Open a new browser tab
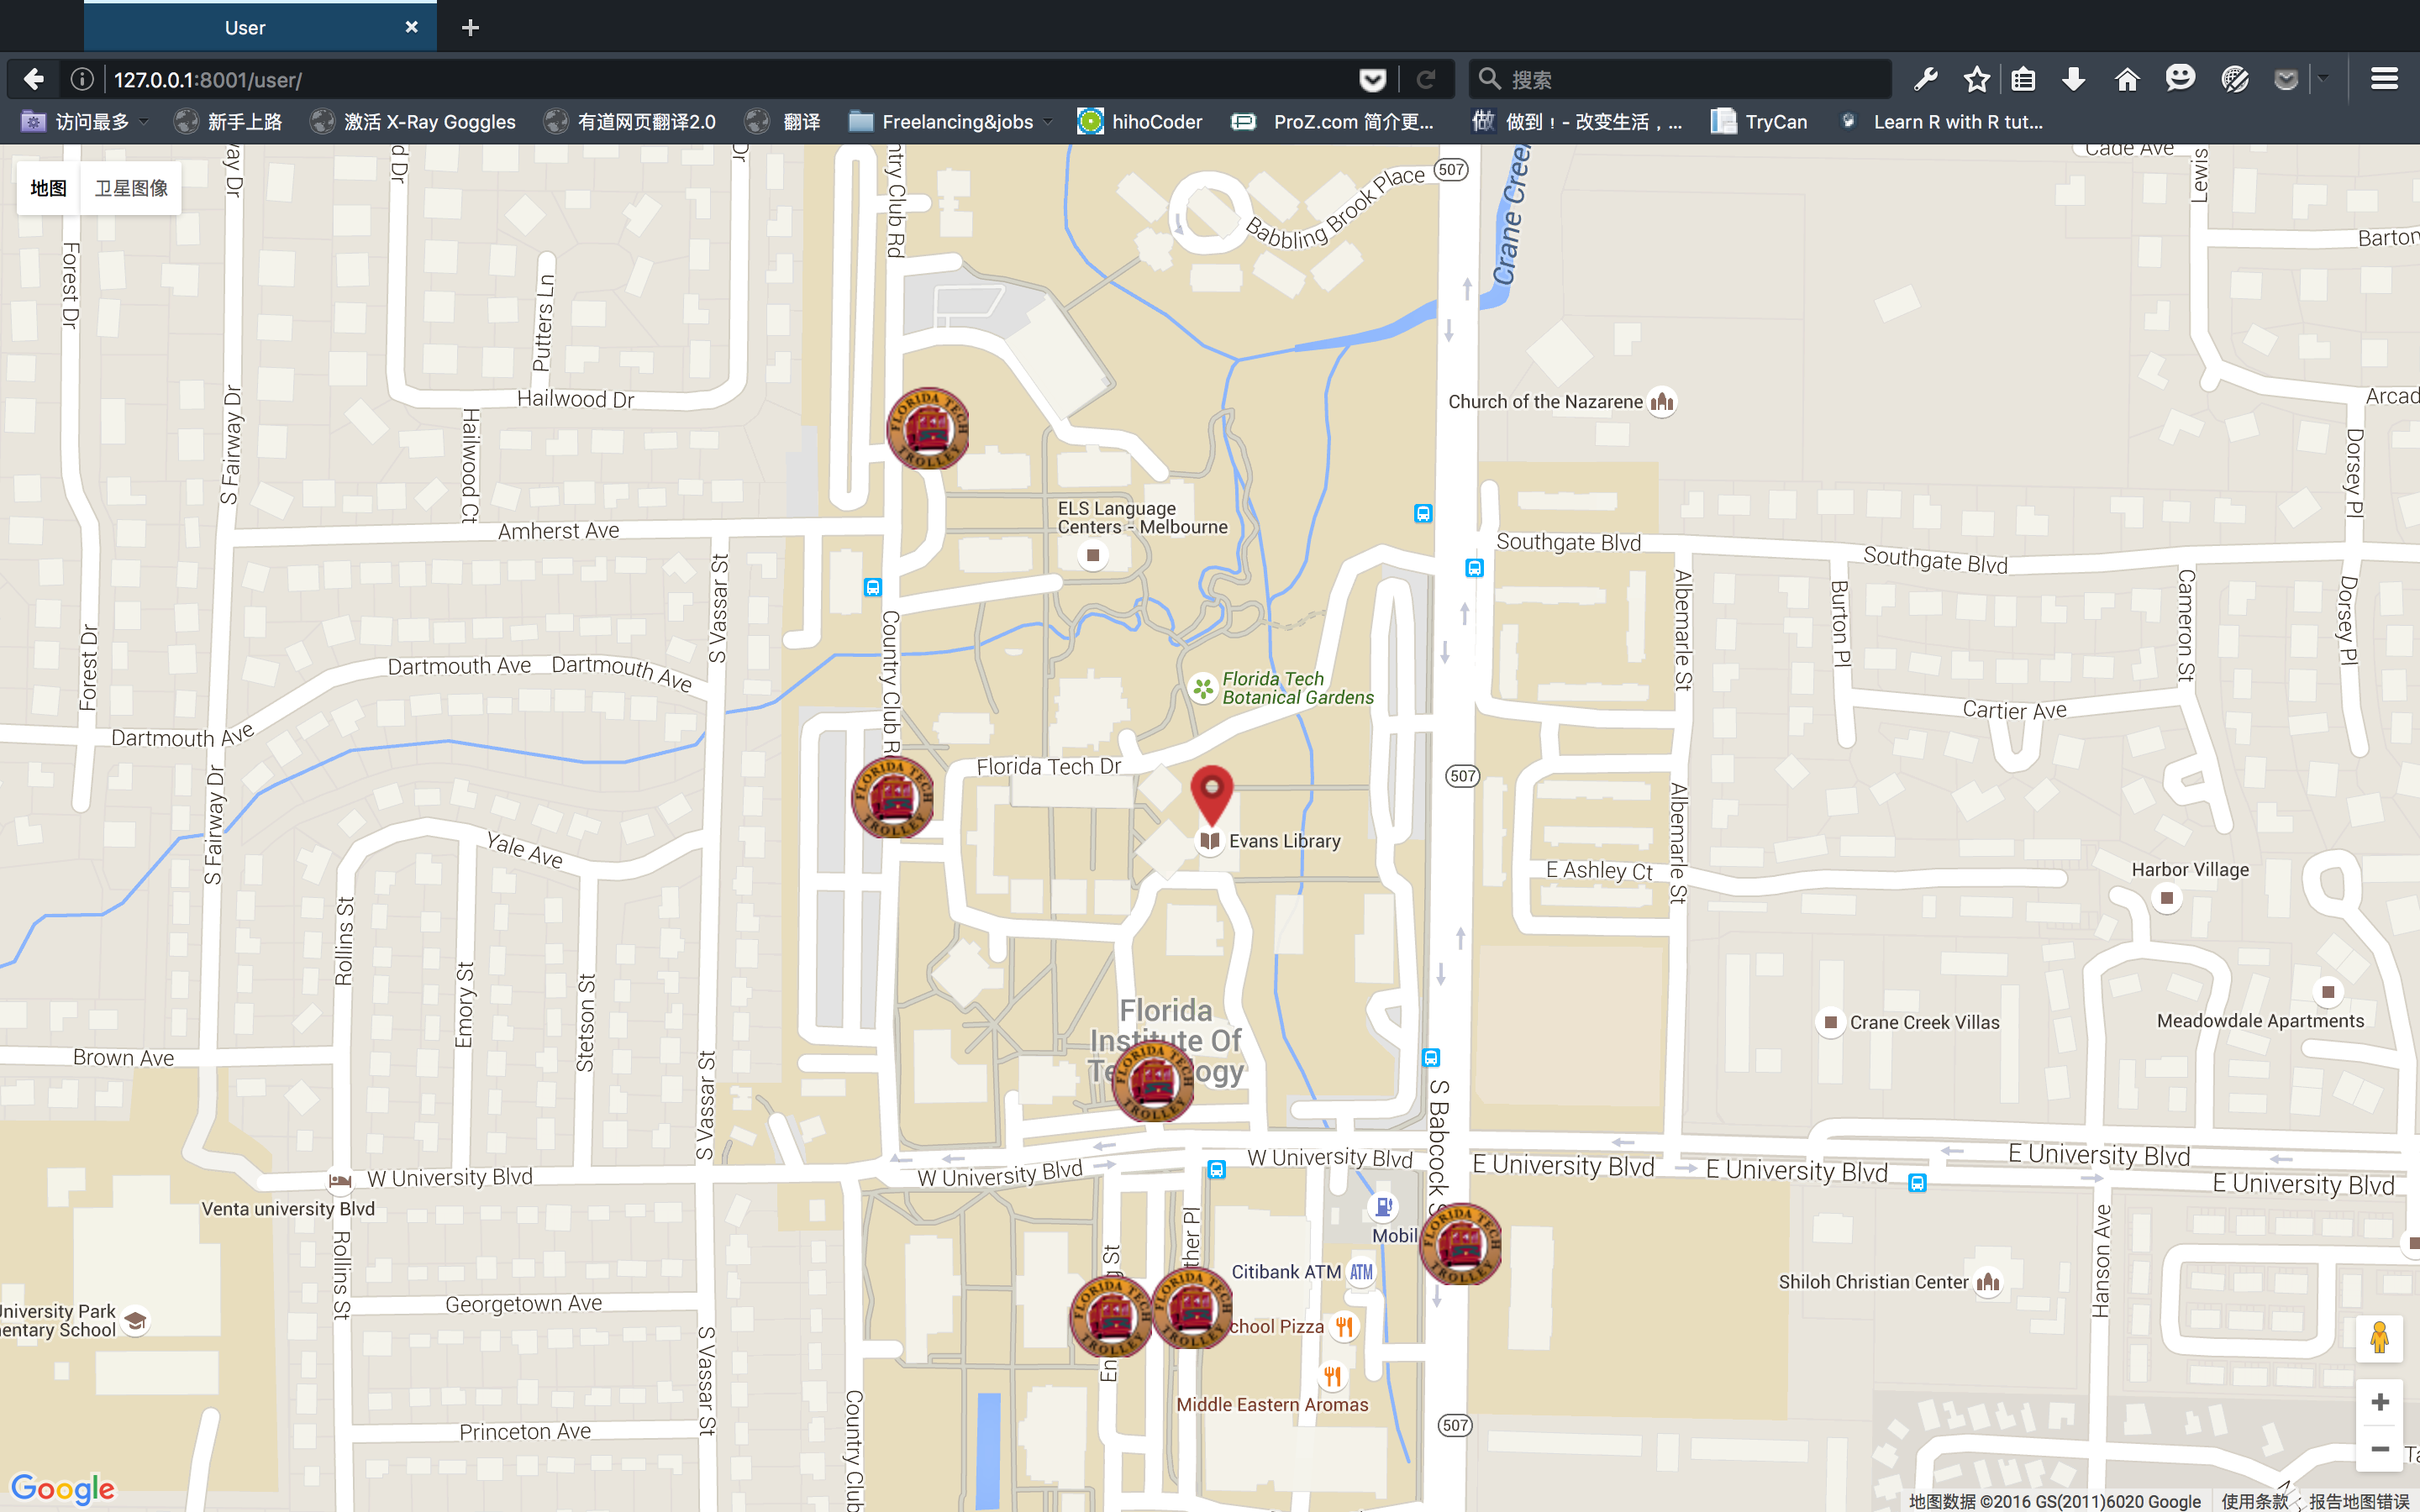Viewport: 2420px width, 1512px height. (470, 28)
